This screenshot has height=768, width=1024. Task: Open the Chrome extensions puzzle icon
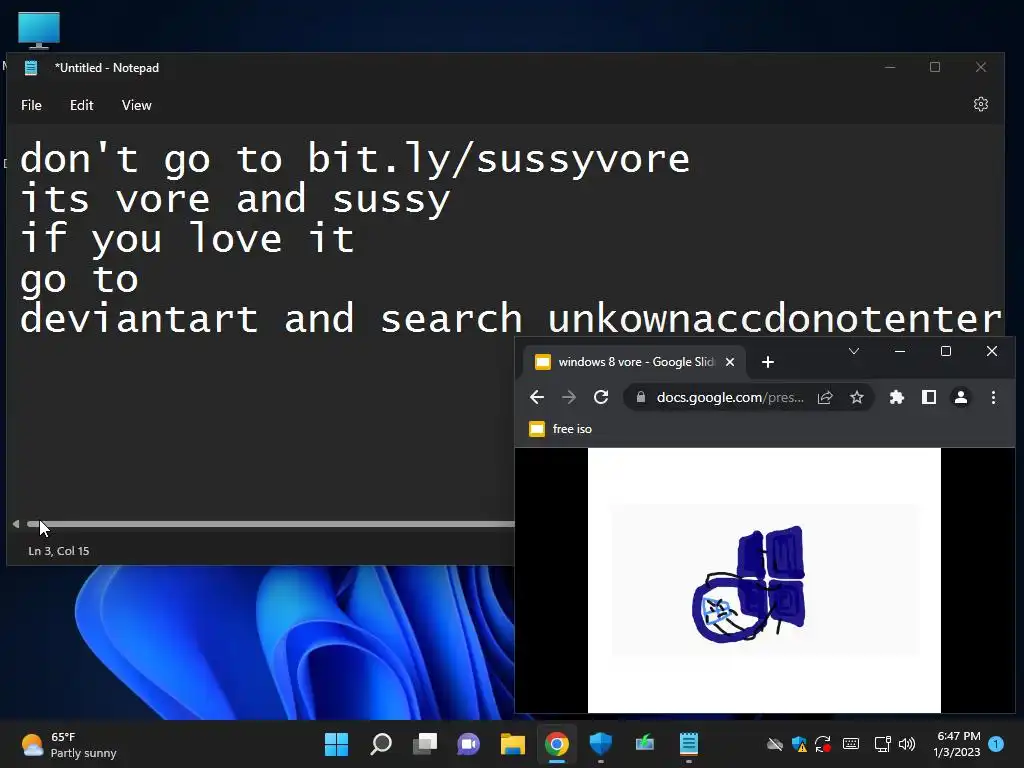897,397
